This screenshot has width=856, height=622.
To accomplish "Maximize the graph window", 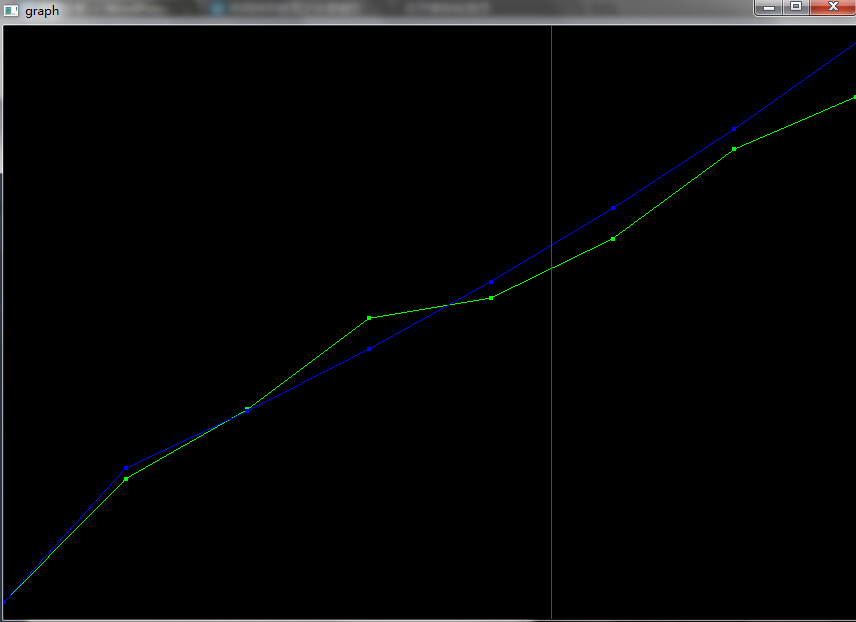I will point(796,7).
